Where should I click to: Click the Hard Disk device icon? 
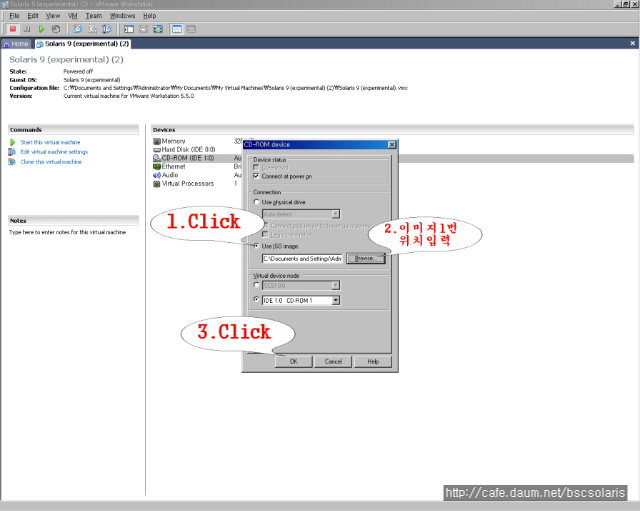point(157,150)
